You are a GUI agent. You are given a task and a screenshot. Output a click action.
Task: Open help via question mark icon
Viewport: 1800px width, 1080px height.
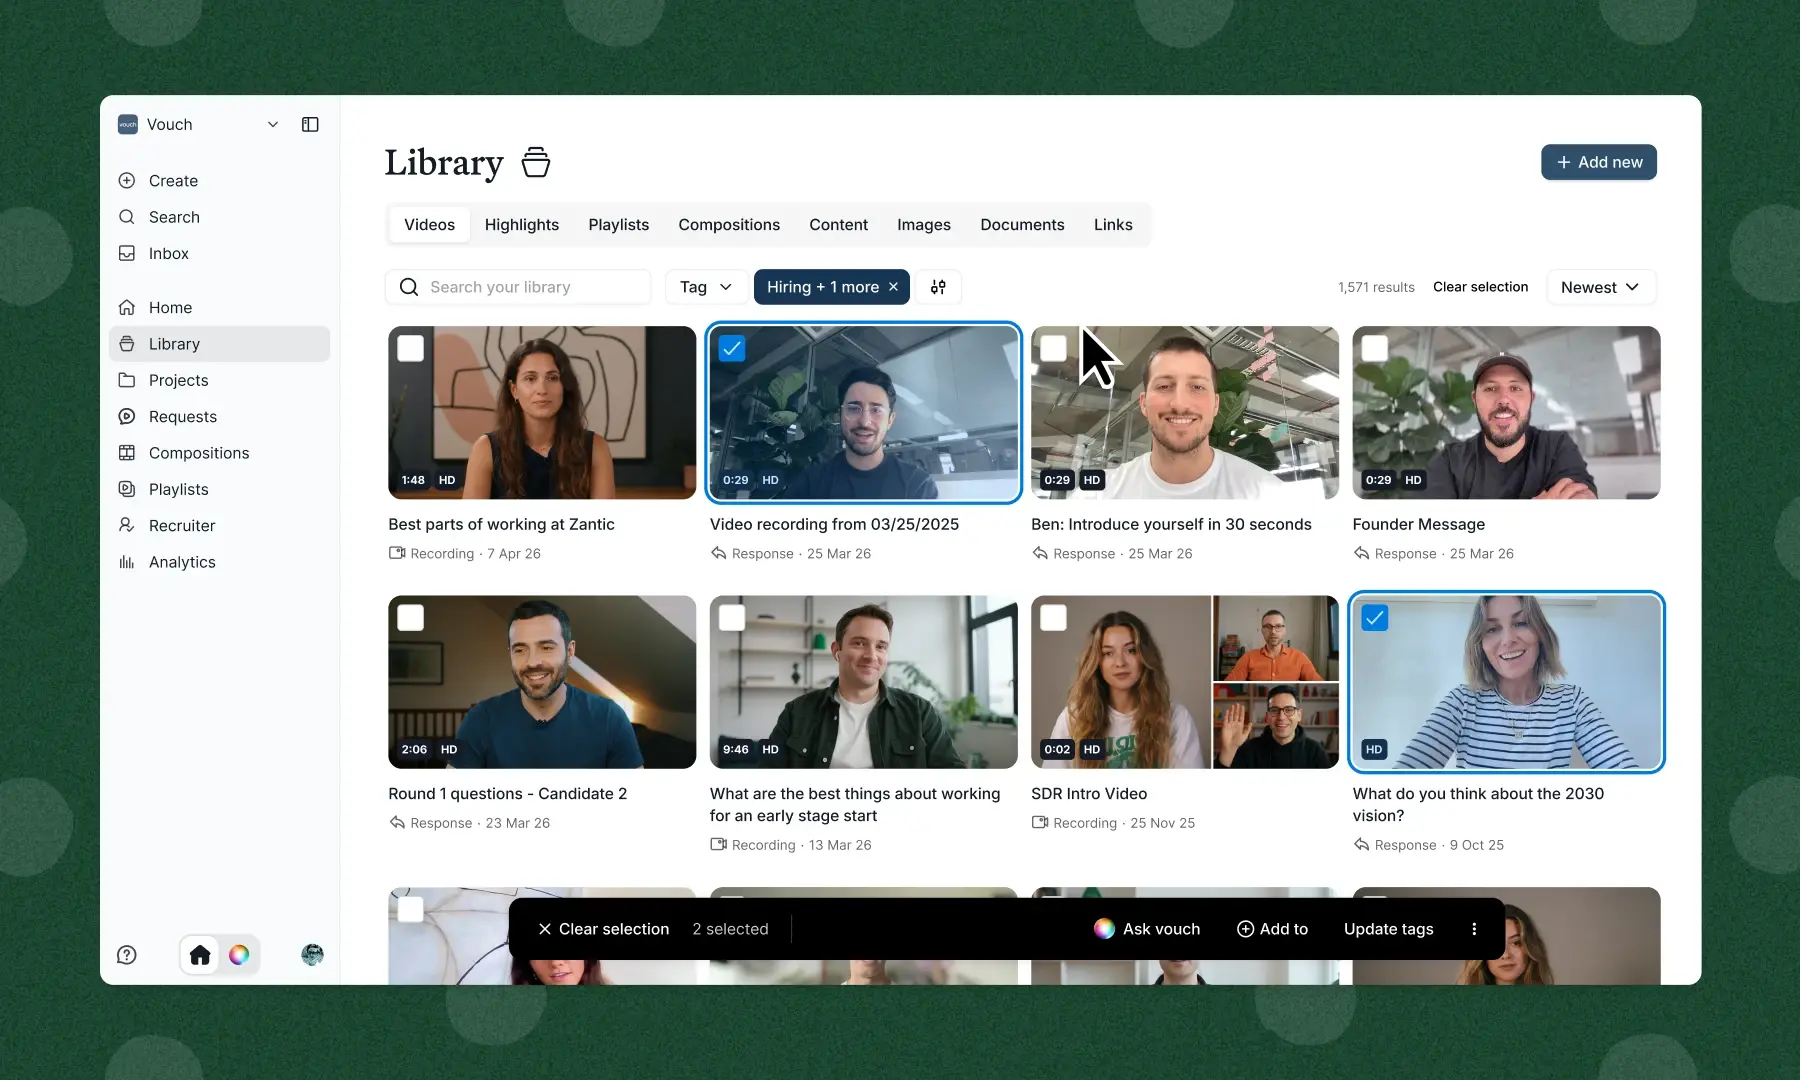(127, 955)
